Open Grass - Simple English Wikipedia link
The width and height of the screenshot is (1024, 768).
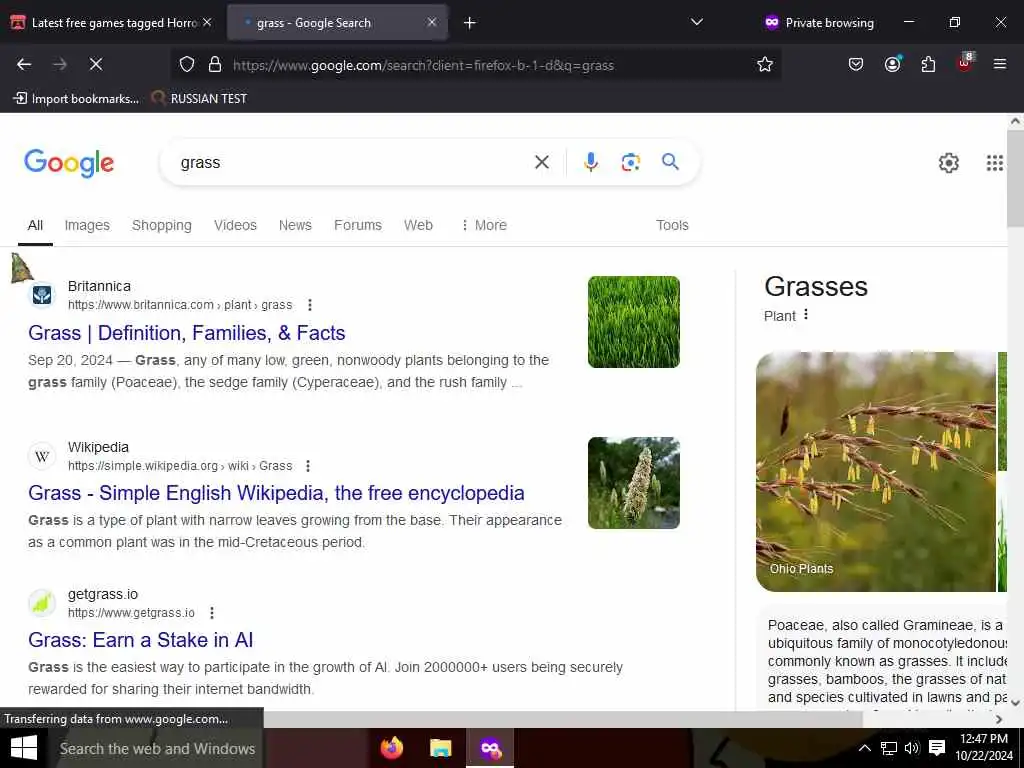pos(276,493)
